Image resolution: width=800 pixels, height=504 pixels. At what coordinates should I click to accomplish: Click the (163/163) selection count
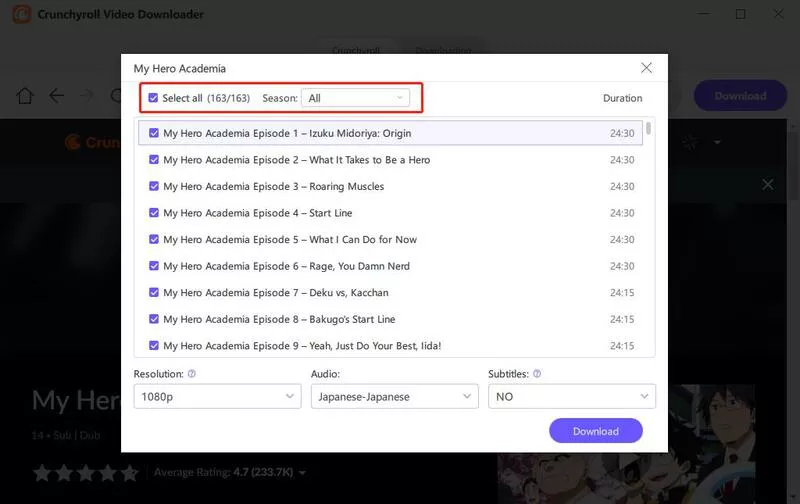coord(228,98)
